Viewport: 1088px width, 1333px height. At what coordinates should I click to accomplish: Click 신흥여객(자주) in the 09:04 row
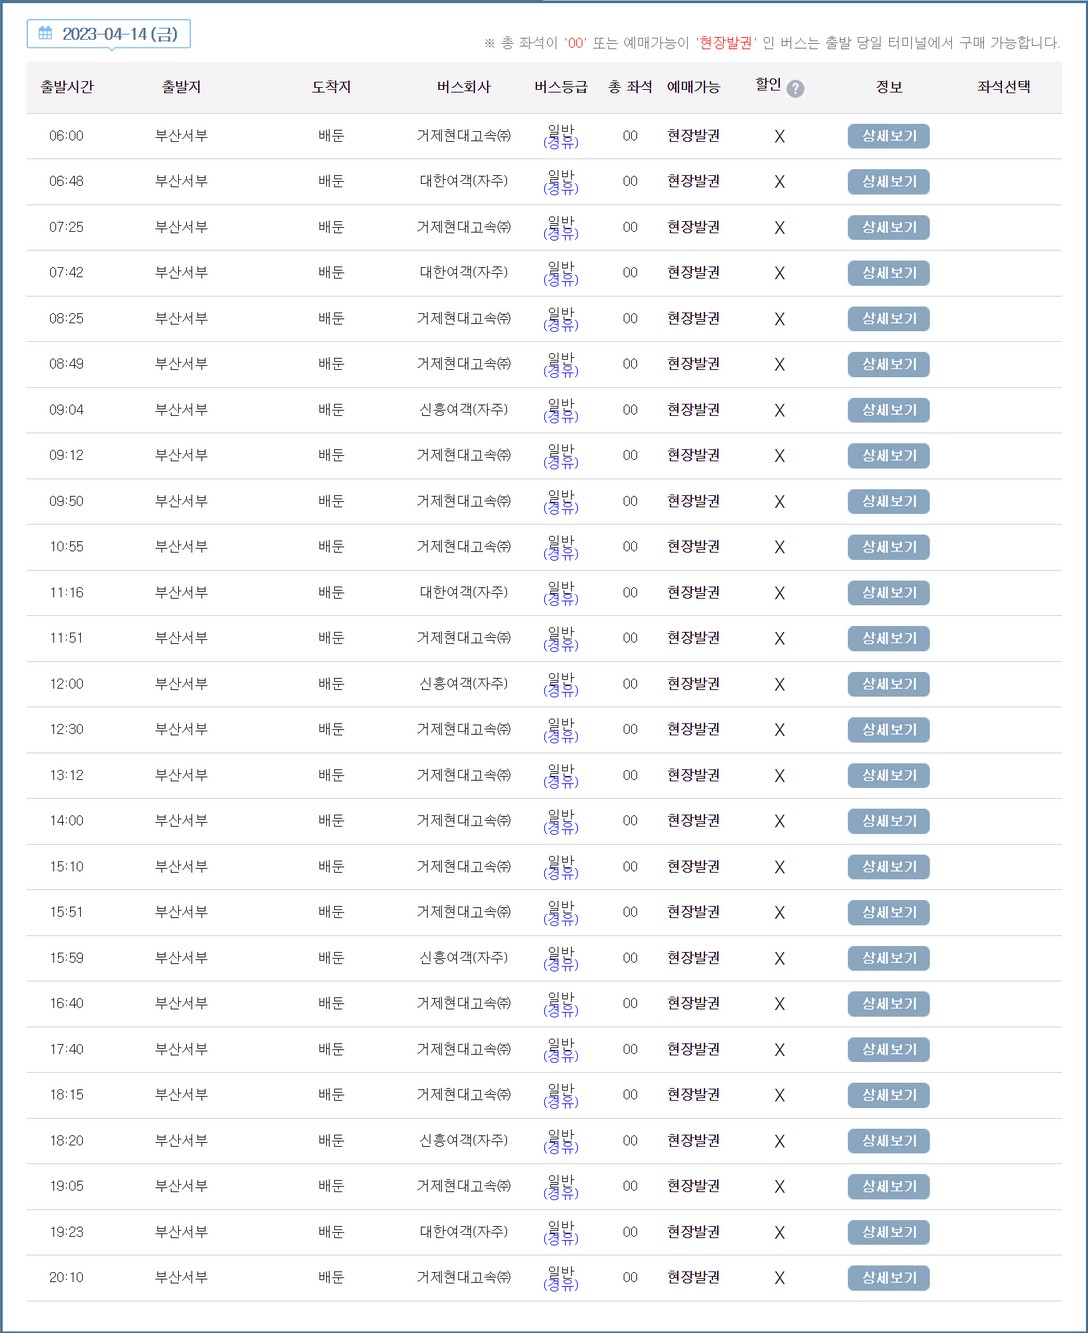point(463,410)
